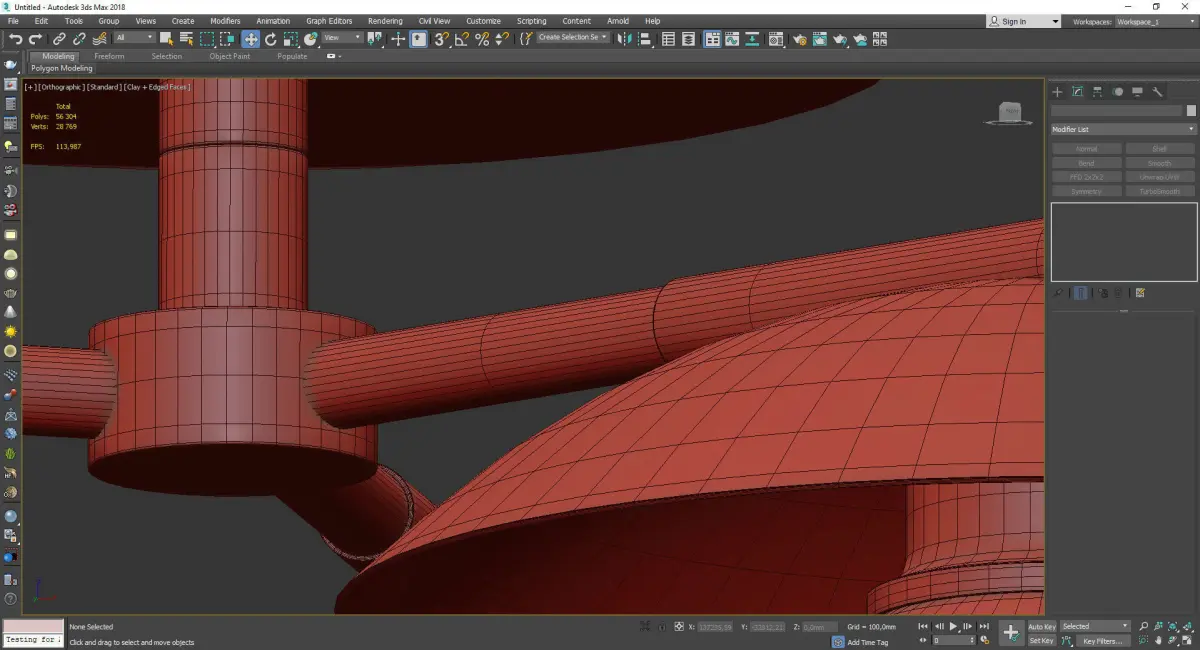1200x650 pixels.
Task: Click the object color swatch
Action: pos(1191,111)
